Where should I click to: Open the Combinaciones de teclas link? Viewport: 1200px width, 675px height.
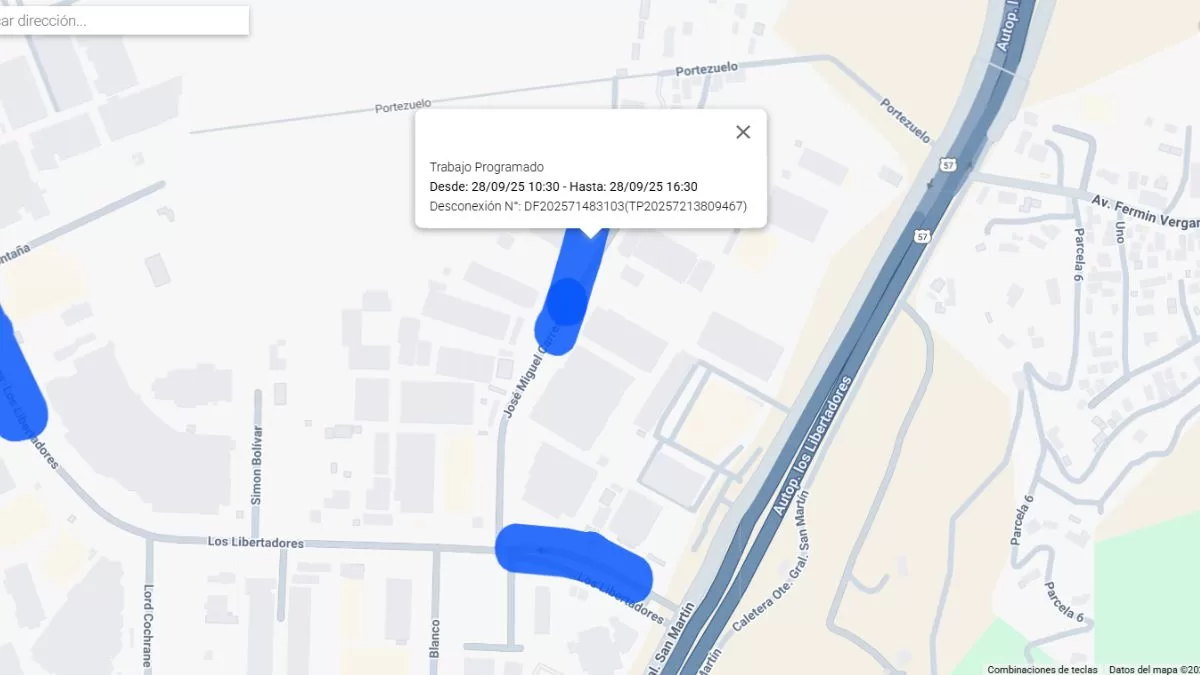point(1042,669)
